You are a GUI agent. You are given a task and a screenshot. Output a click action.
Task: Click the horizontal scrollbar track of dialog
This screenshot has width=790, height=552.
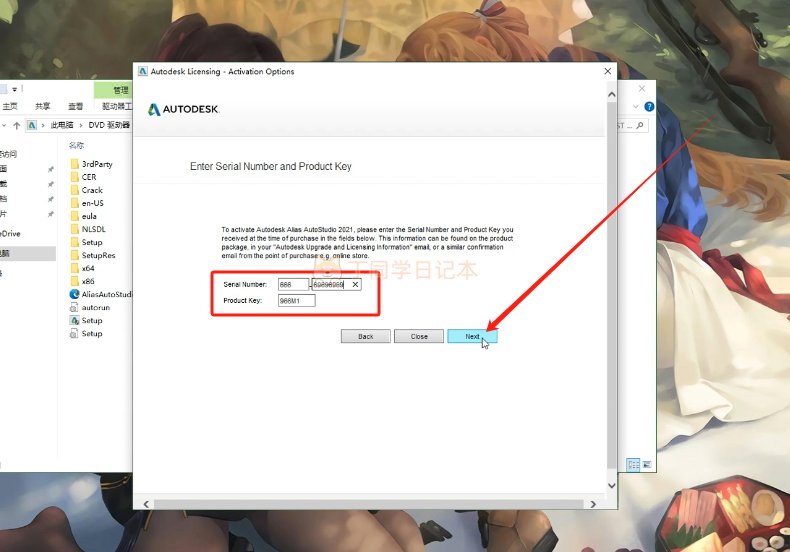[369, 504]
